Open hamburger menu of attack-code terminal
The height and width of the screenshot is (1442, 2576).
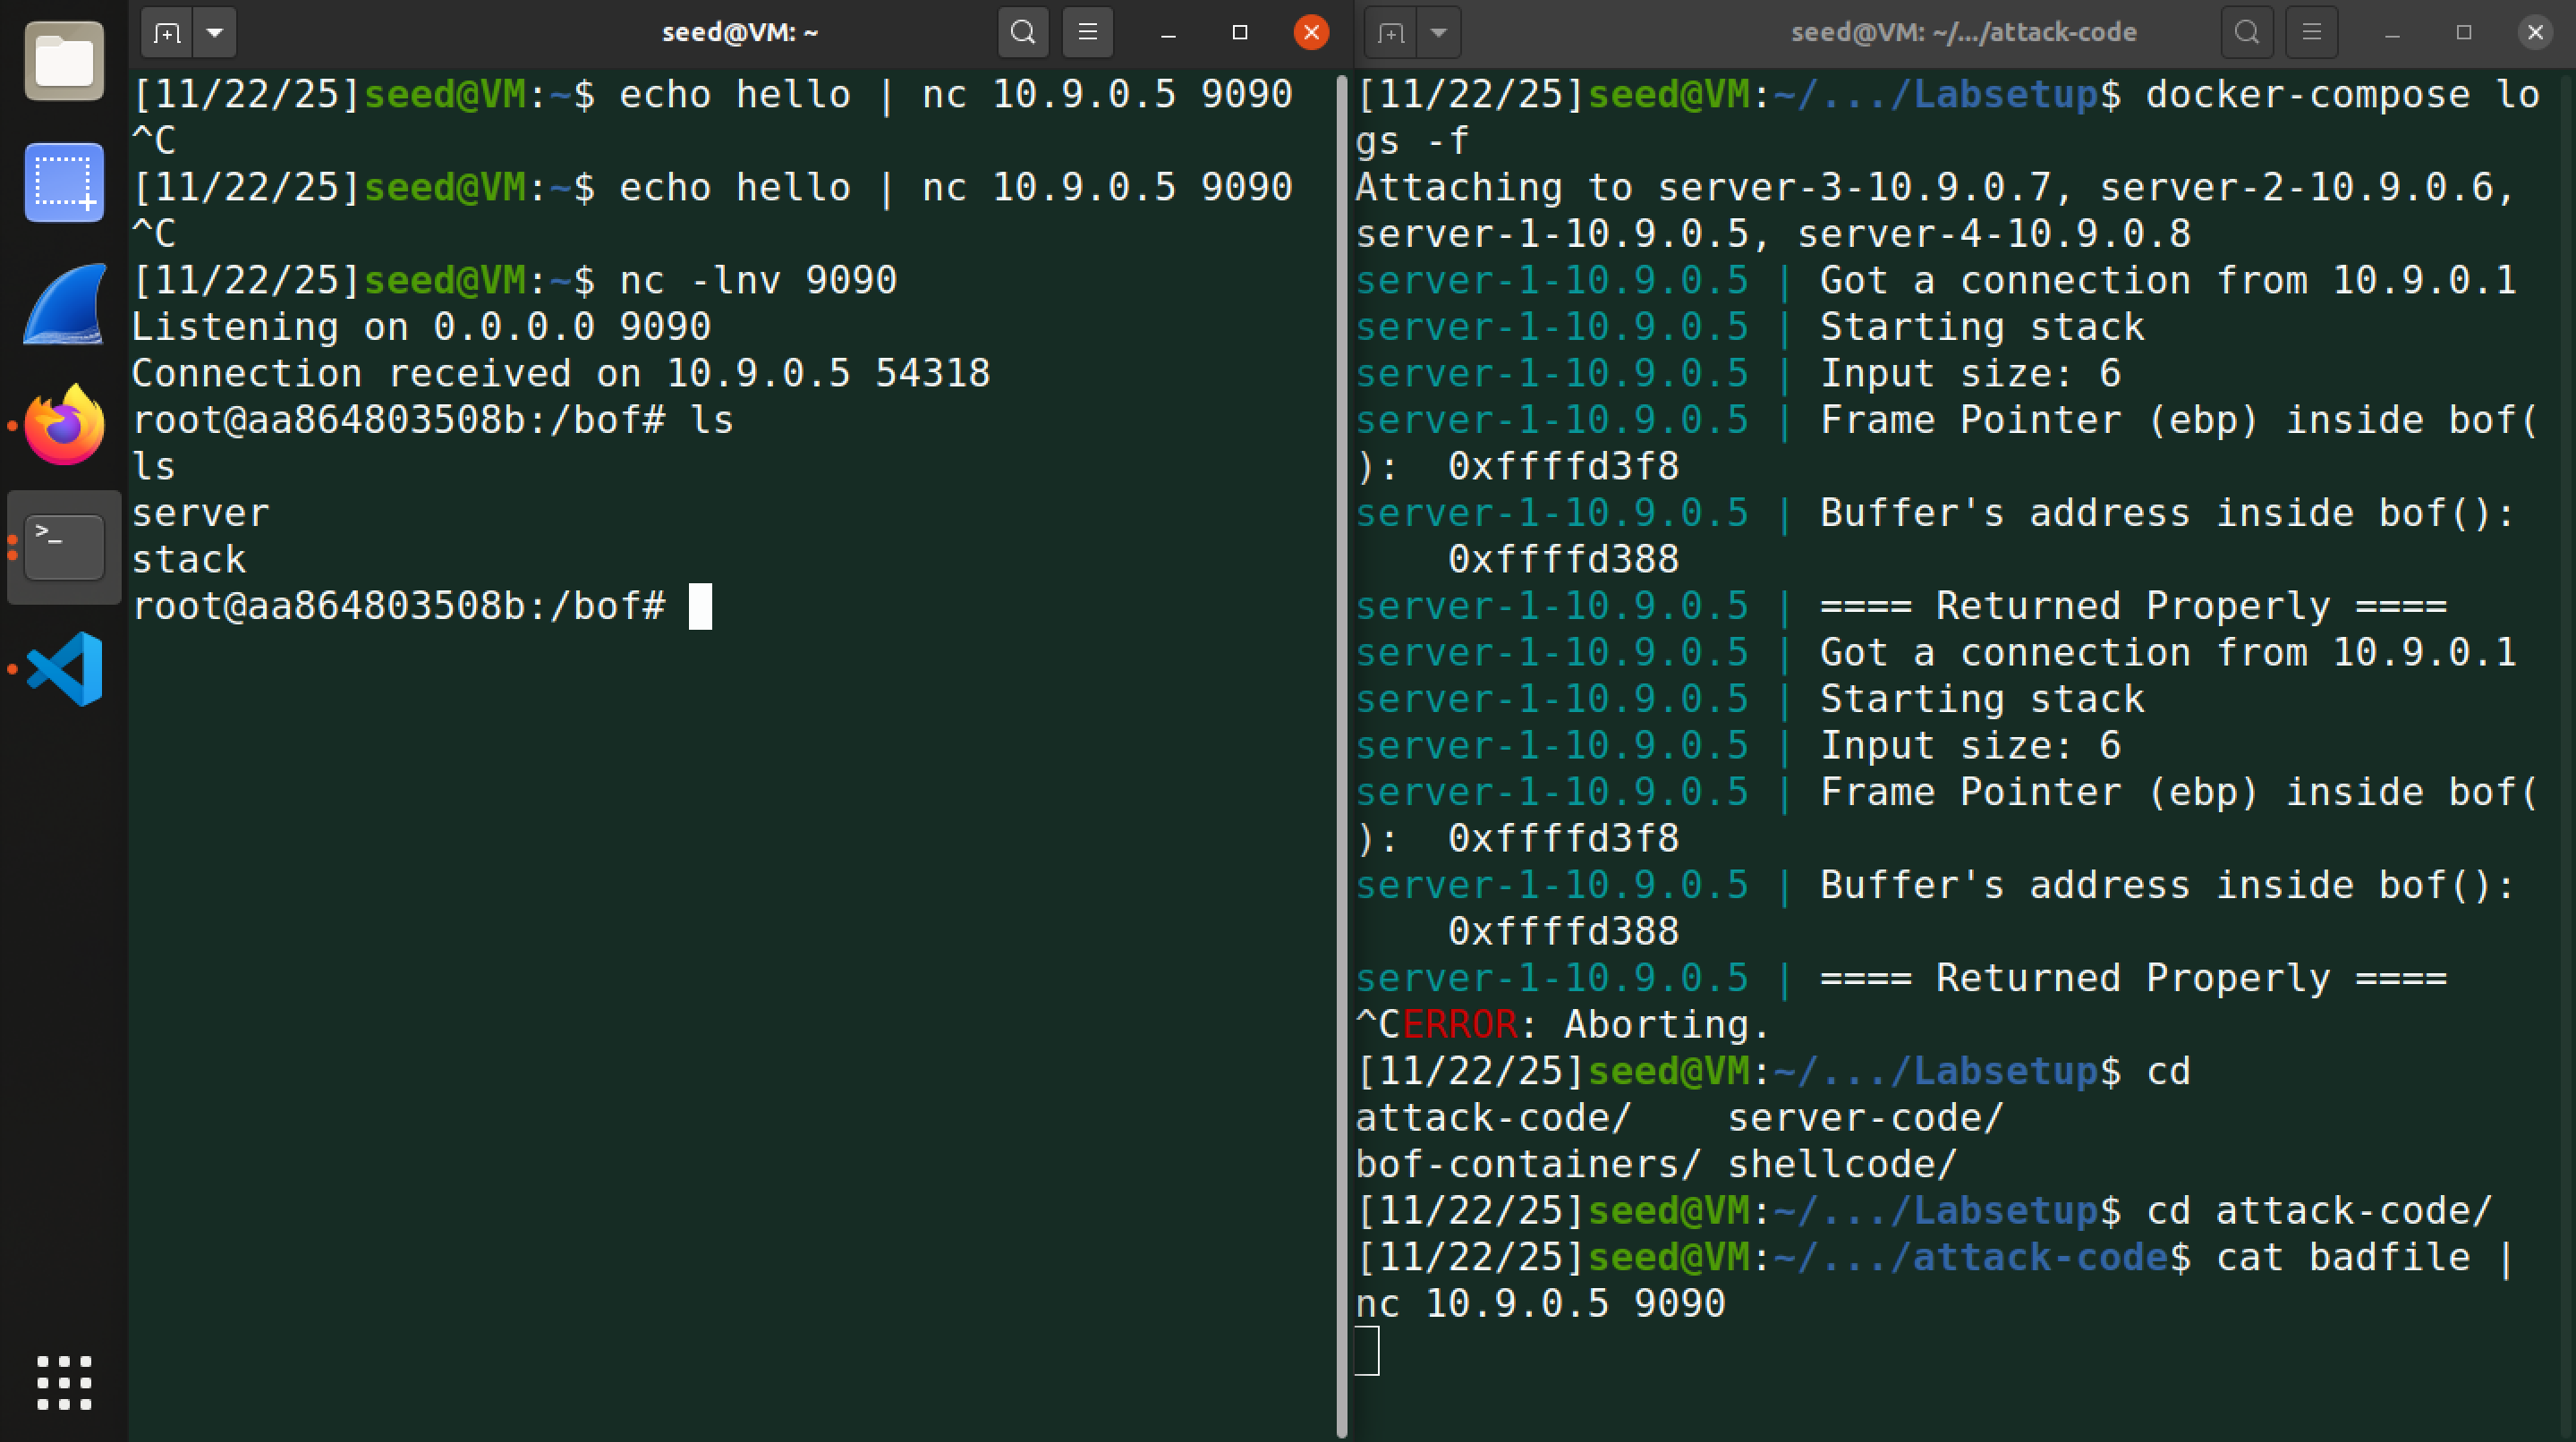[2311, 33]
